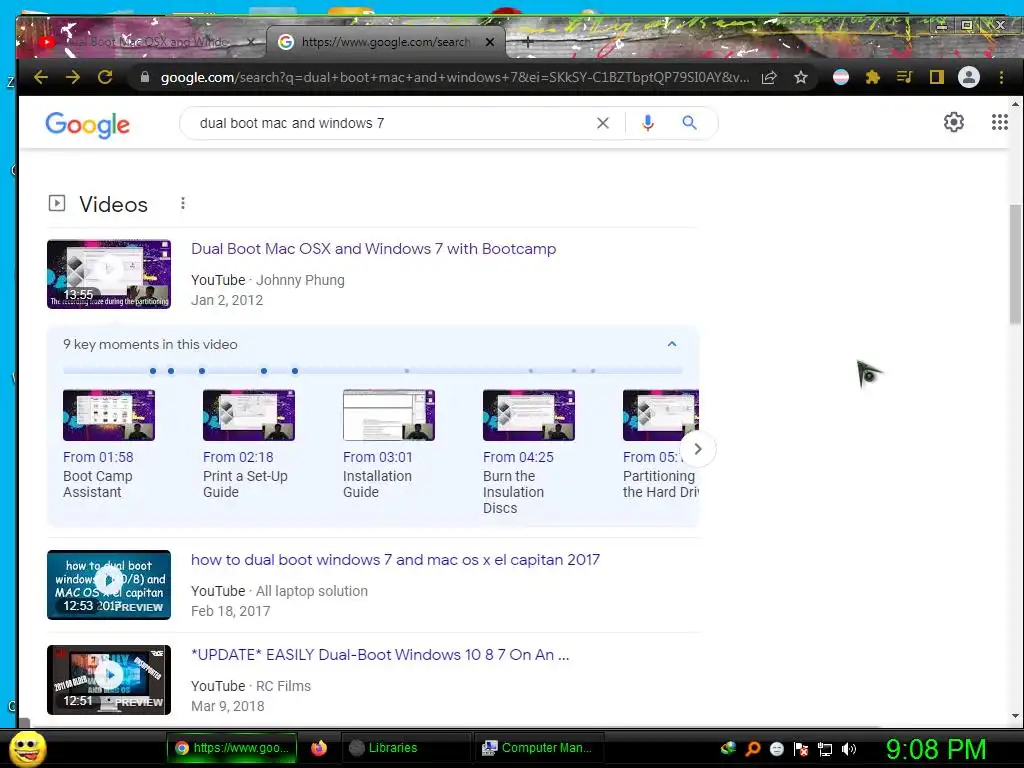
Task: Click the 9:08 PM taskbar clock
Action: 936,749
